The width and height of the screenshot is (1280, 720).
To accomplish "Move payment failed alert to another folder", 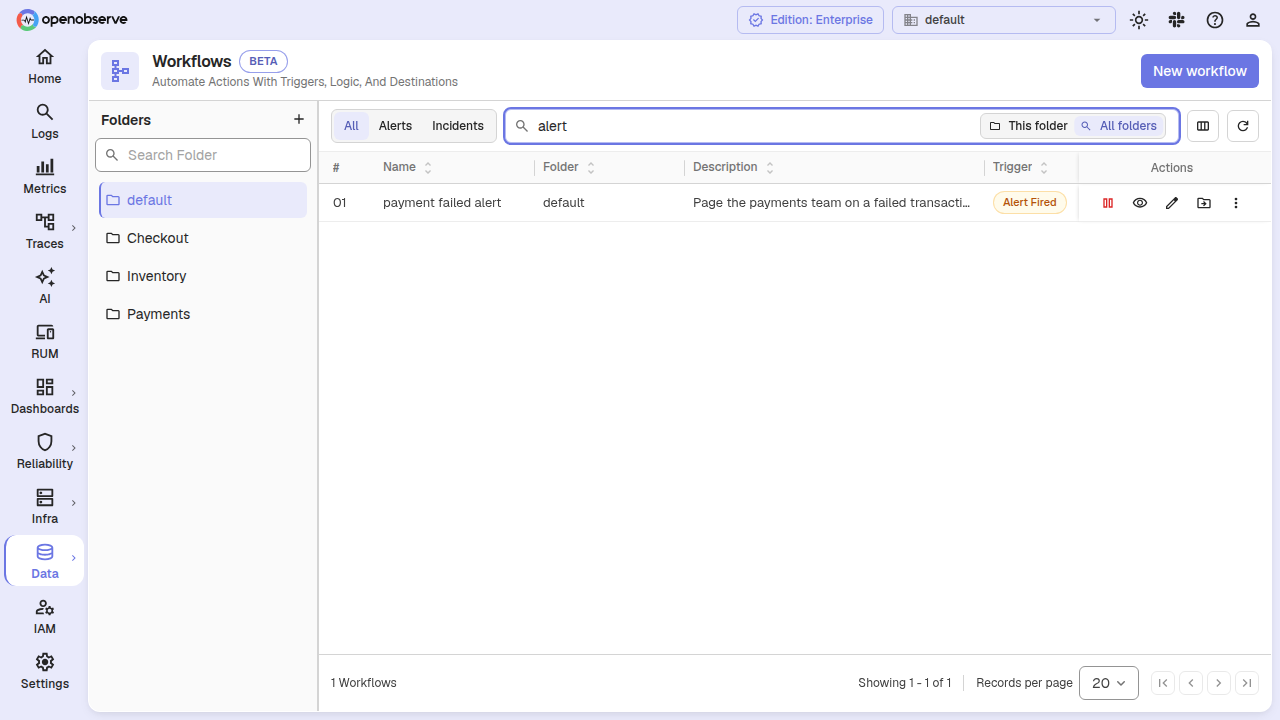I will pyautogui.click(x=1204, y=203).
